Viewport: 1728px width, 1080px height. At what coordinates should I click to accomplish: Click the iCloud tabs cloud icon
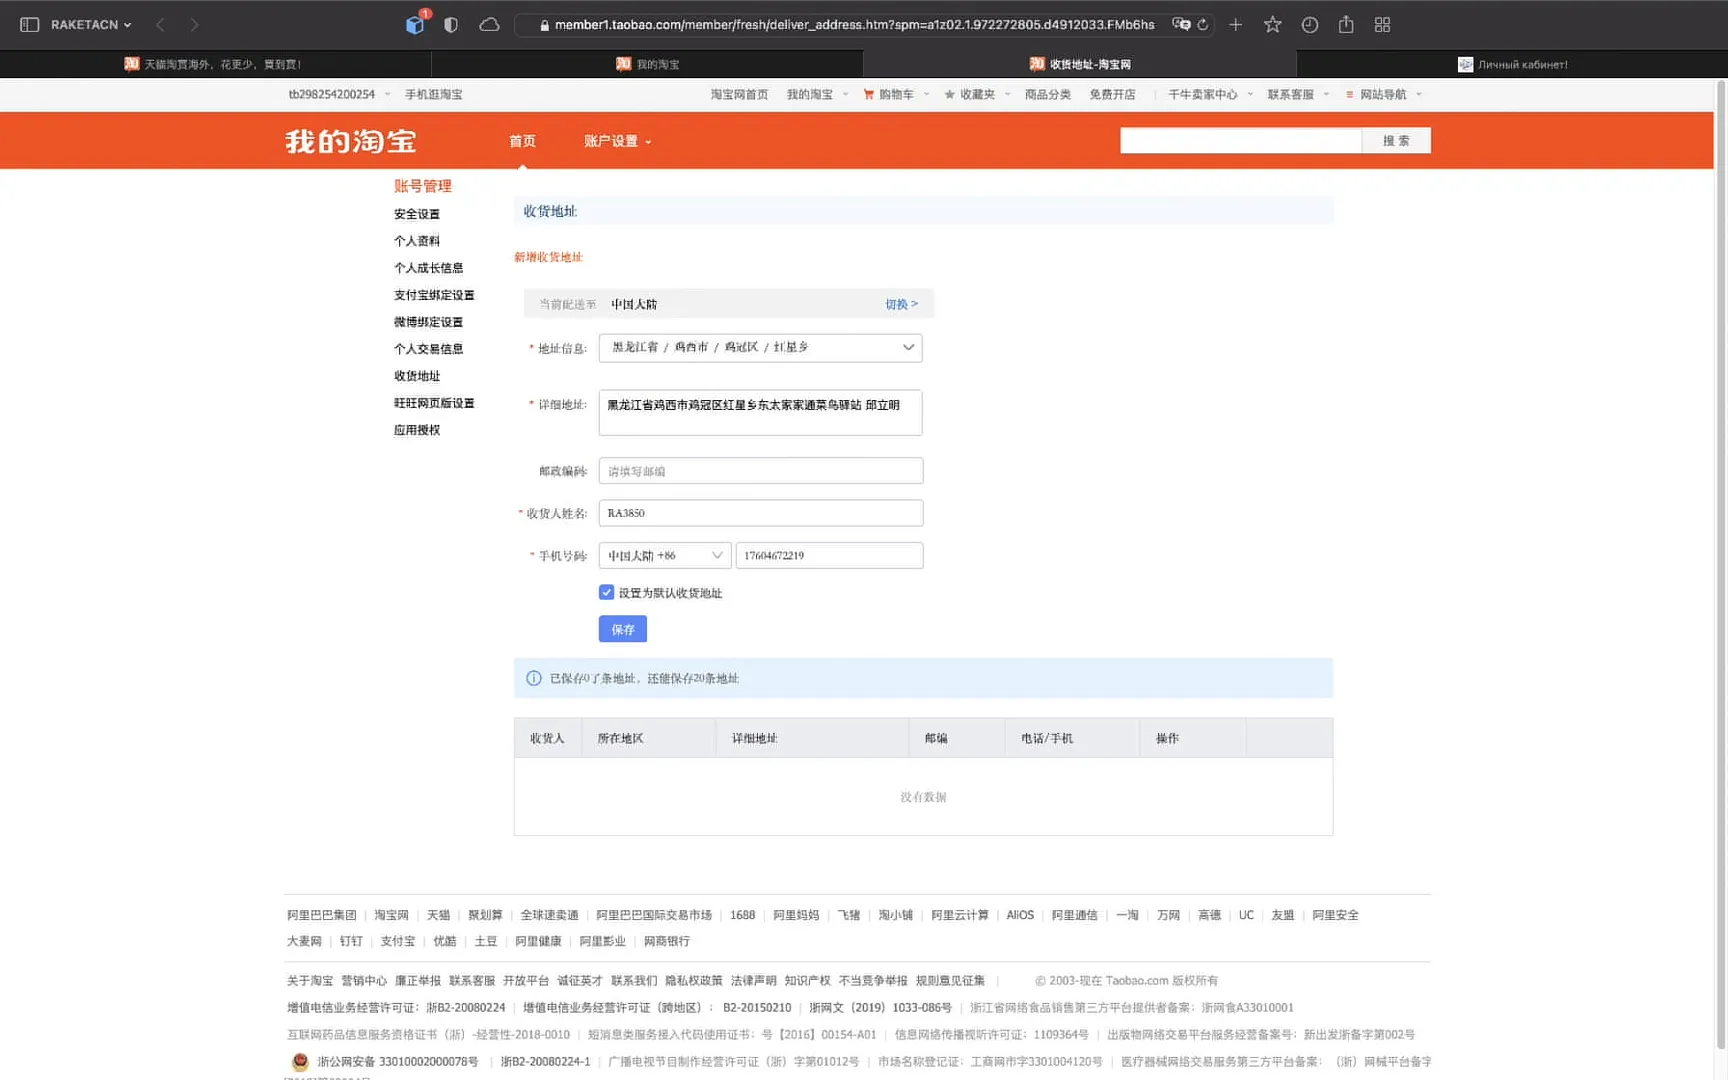coord(489,25)
